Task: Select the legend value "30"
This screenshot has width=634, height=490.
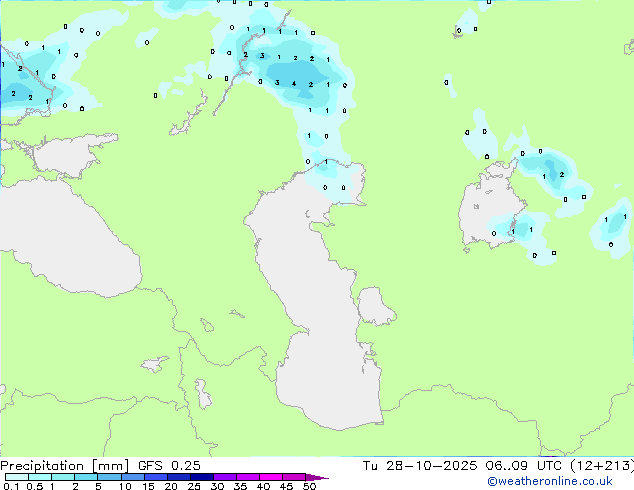Action: pos(217,486)
